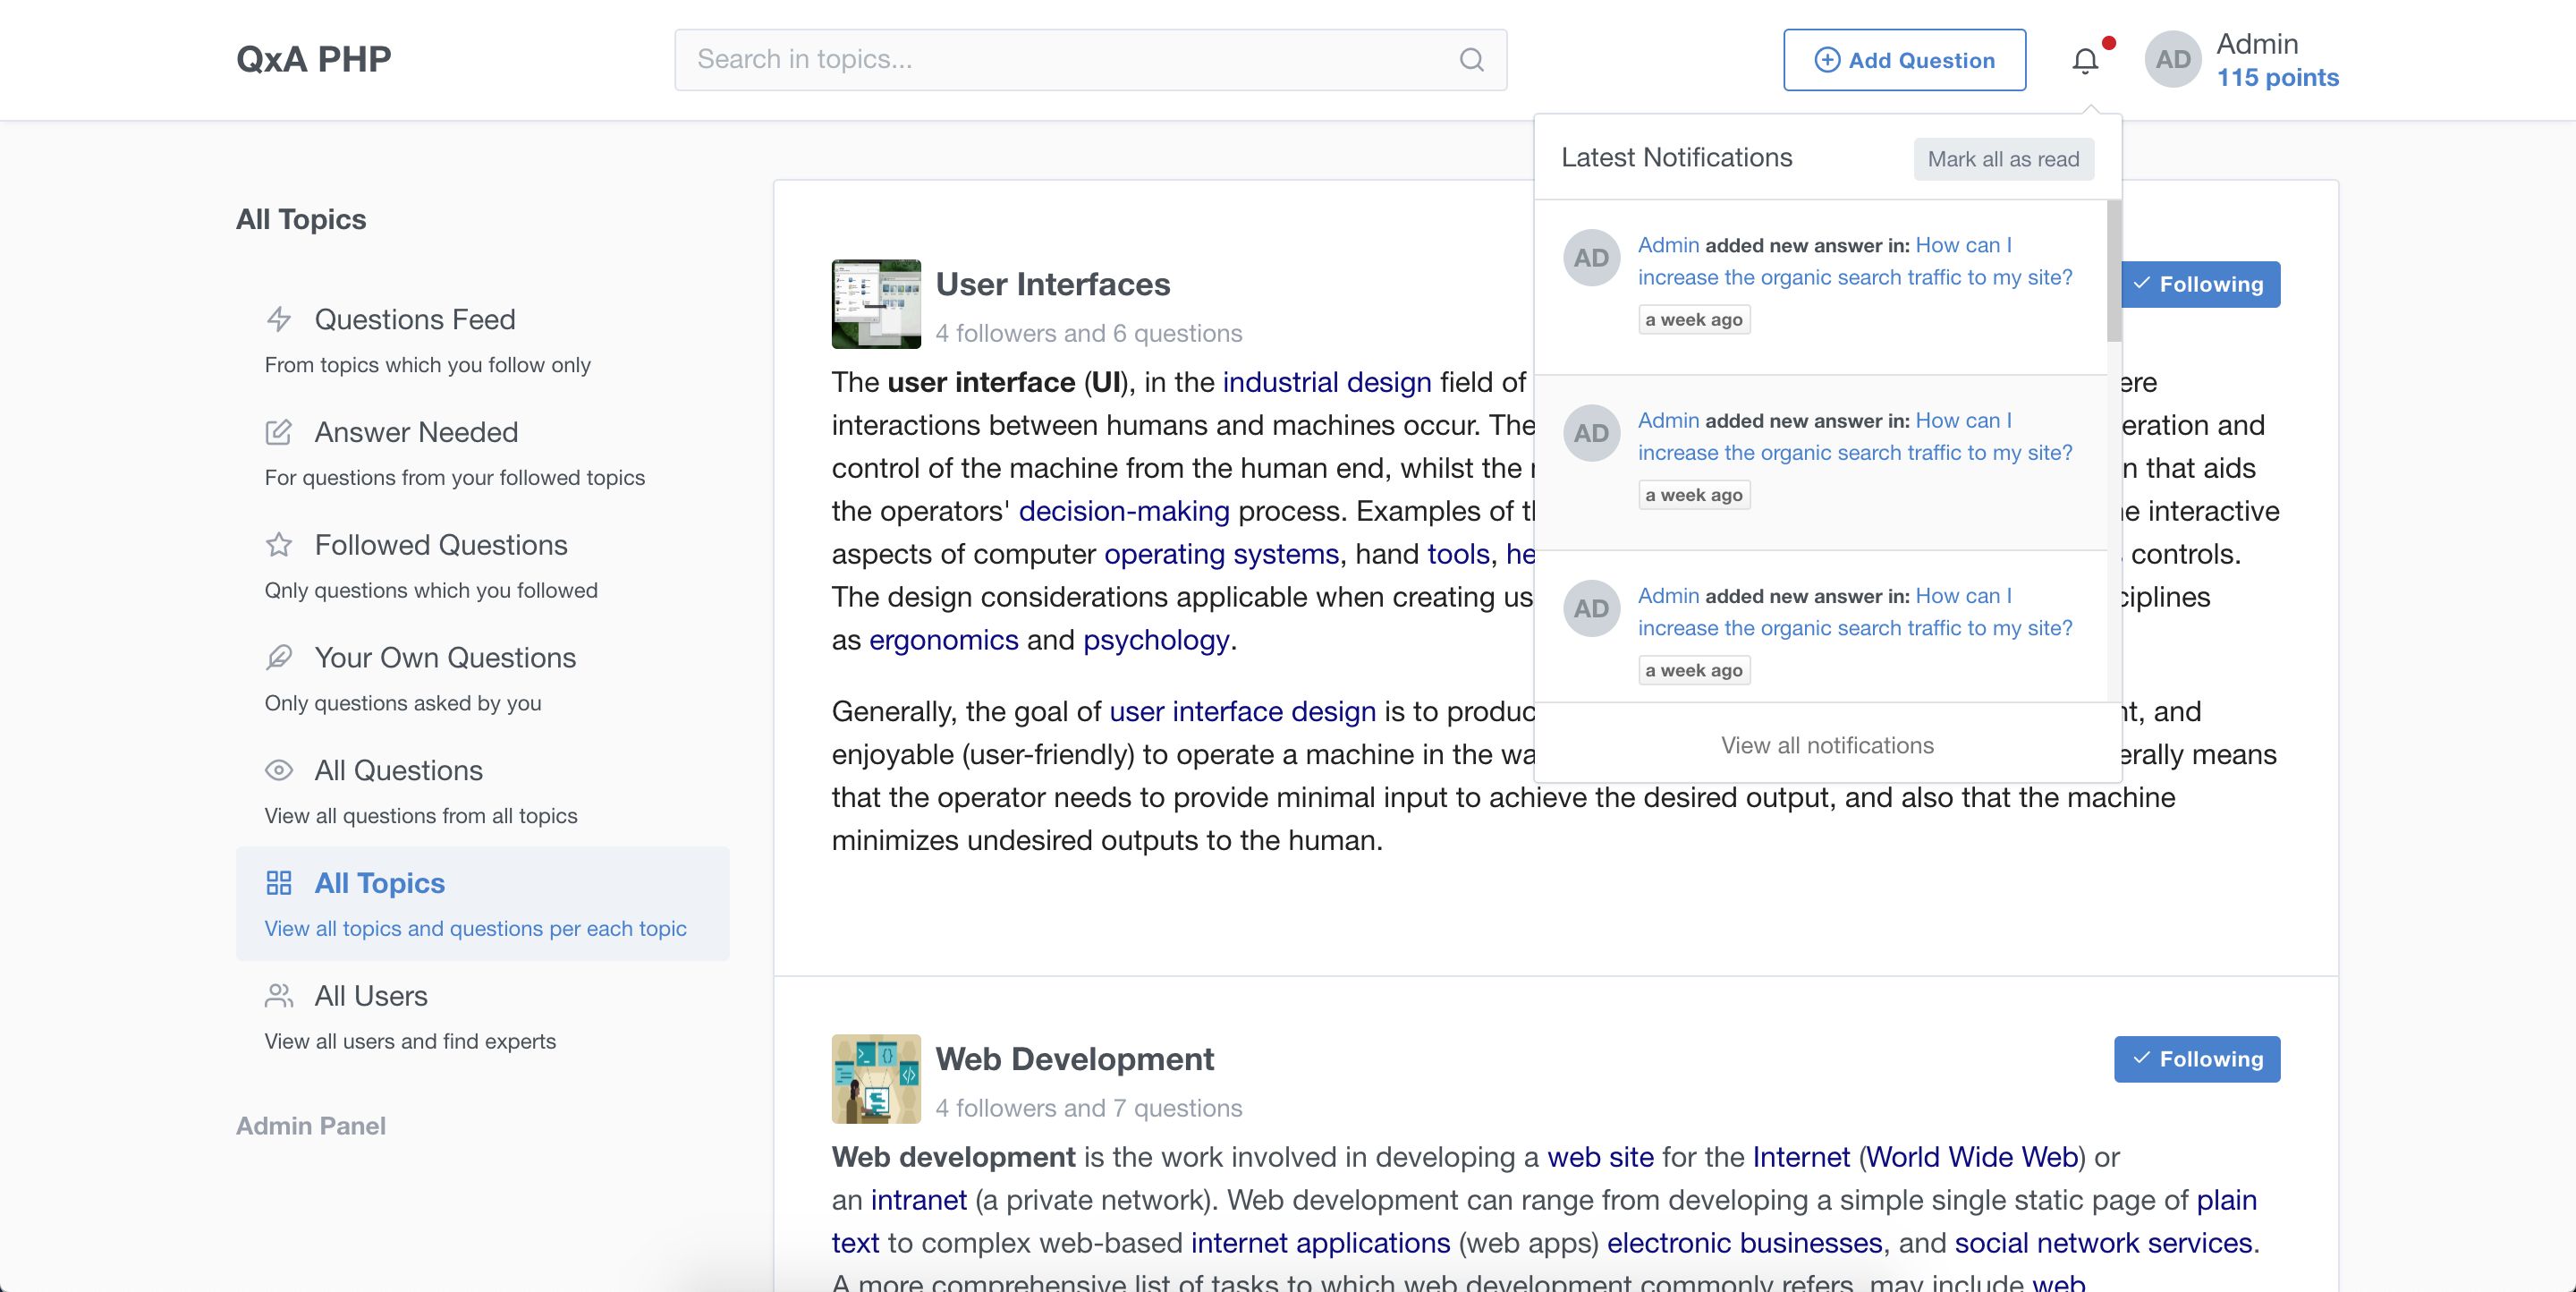The image size is (2576, 1292).
Task: Click the QxA PHP logo
Action: pyautogui.click(x=314, y=59)
